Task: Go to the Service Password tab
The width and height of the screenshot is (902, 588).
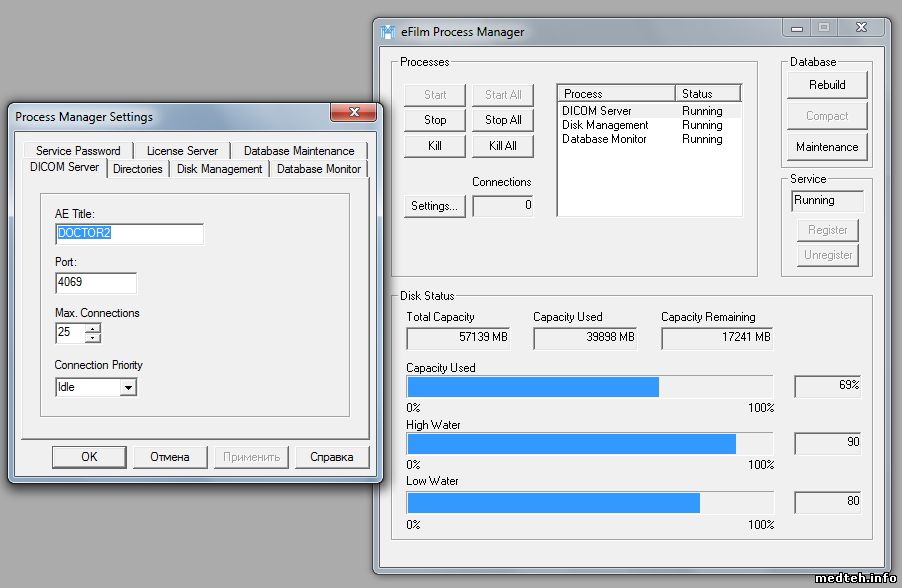Action: coord(78,151)
